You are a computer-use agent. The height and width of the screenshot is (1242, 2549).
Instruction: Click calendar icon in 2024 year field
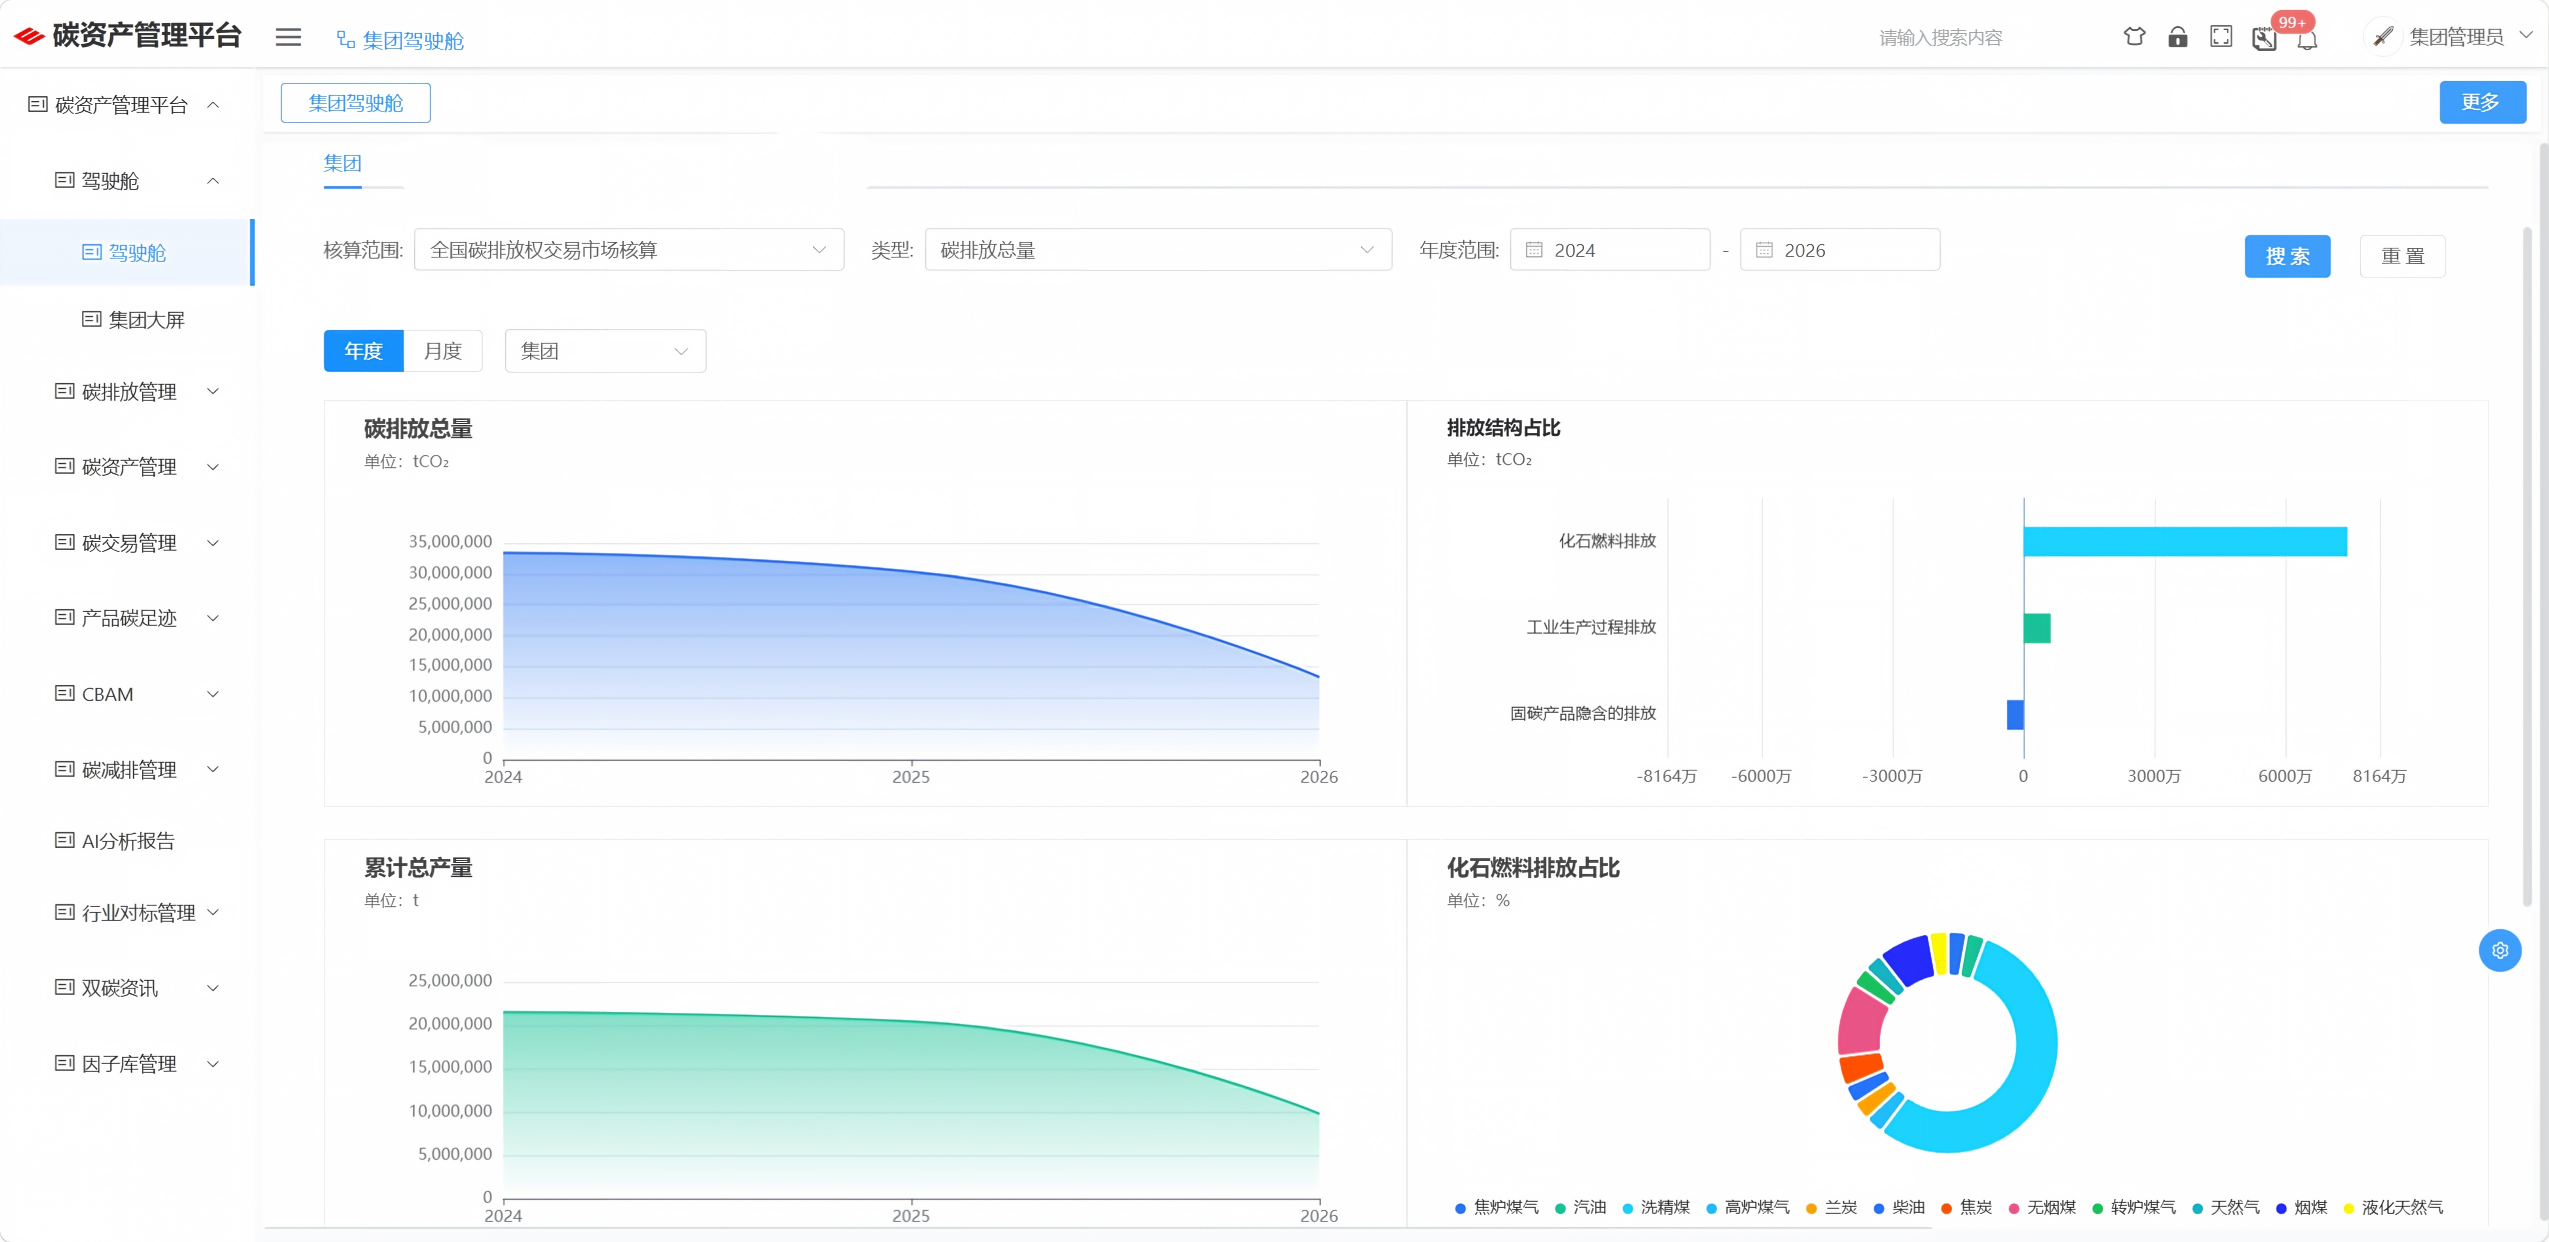[x=1534, y=250]
